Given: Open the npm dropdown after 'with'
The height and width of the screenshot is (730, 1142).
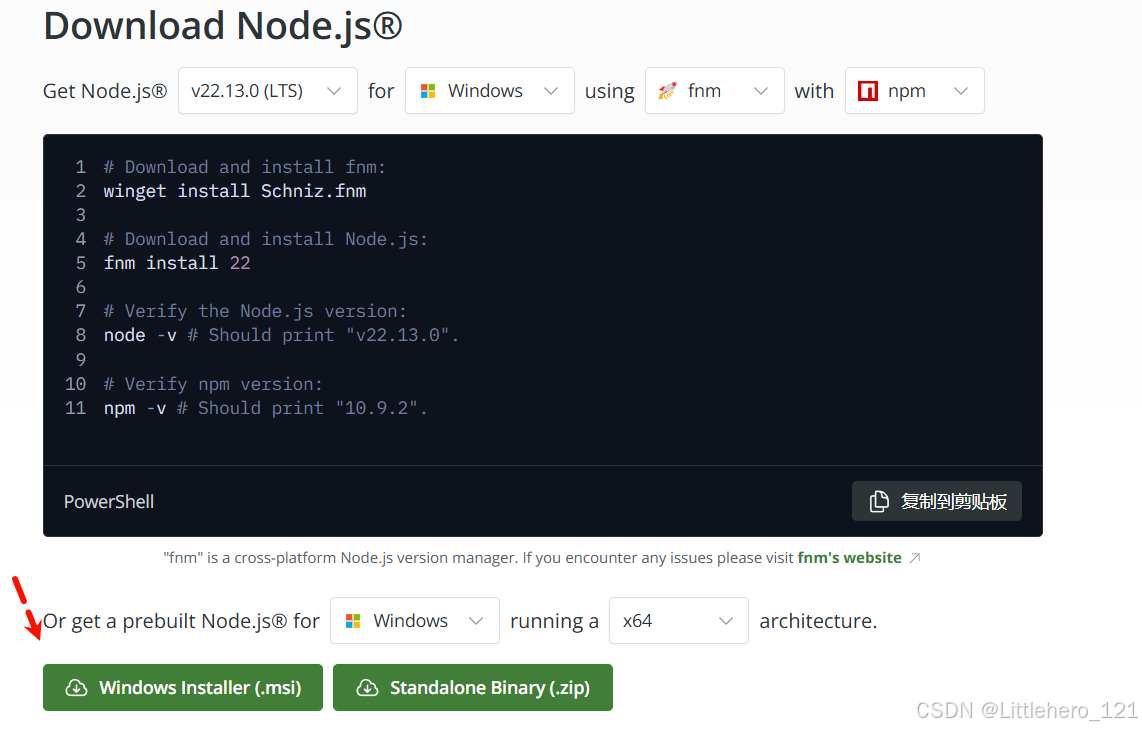Looking at the screenshot, I should (x=914, y=90).
